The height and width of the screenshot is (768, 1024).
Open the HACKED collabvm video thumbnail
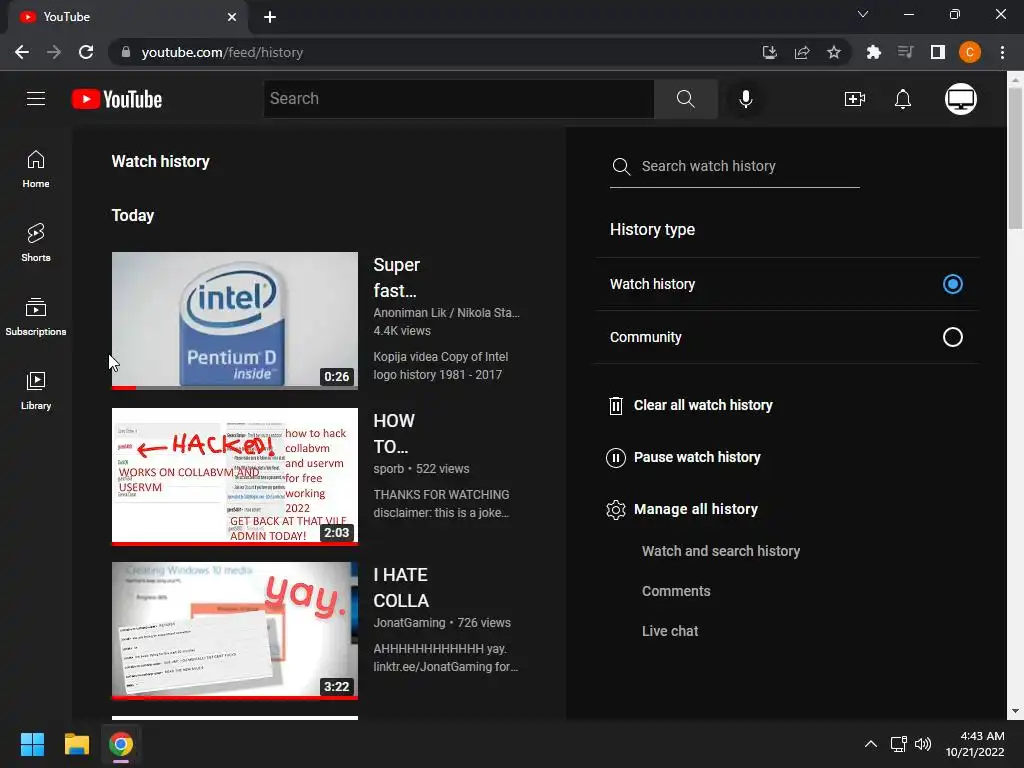(x=234, y=476)
